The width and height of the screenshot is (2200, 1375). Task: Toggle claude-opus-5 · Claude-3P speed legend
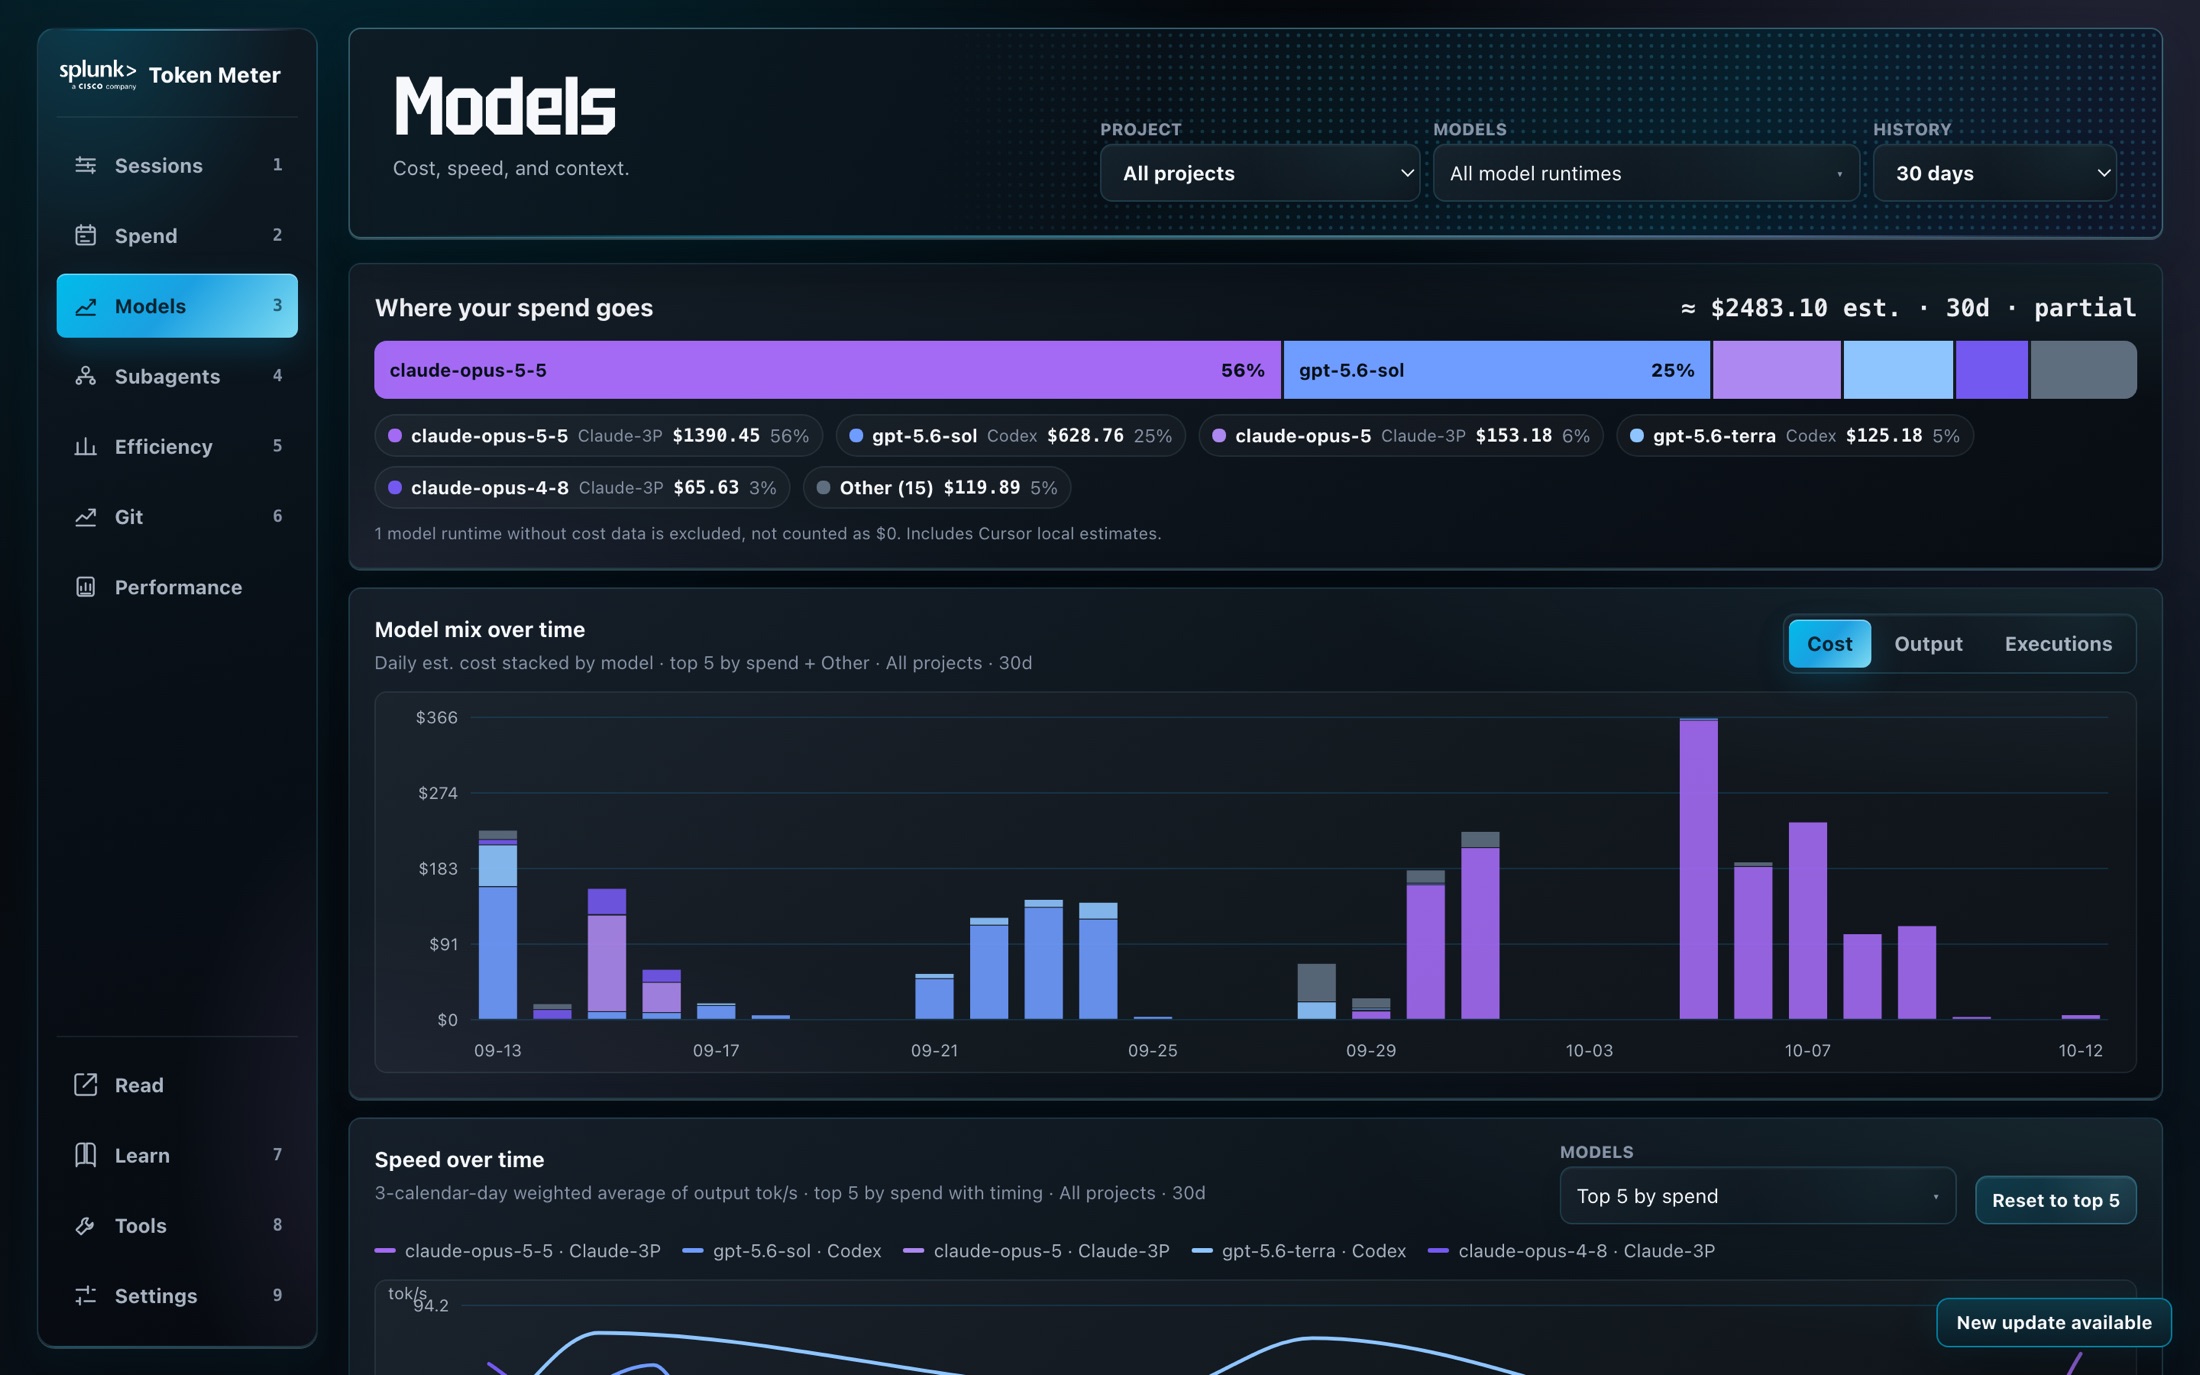(1036, 1251)
